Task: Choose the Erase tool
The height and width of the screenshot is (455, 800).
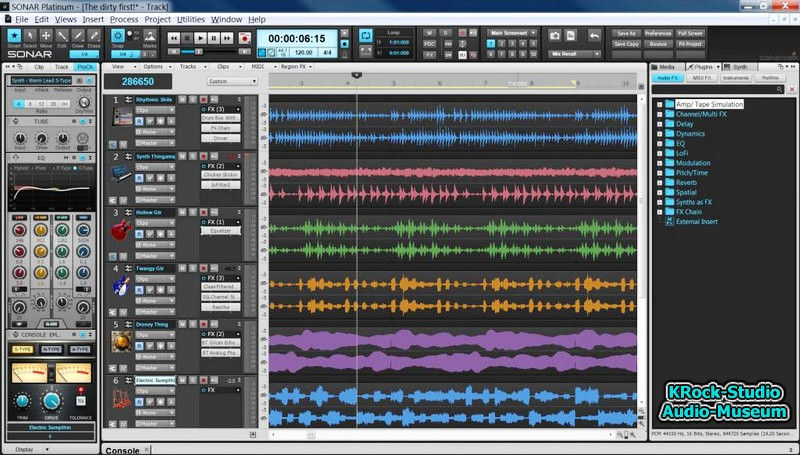Action: [x=93, y=36]
